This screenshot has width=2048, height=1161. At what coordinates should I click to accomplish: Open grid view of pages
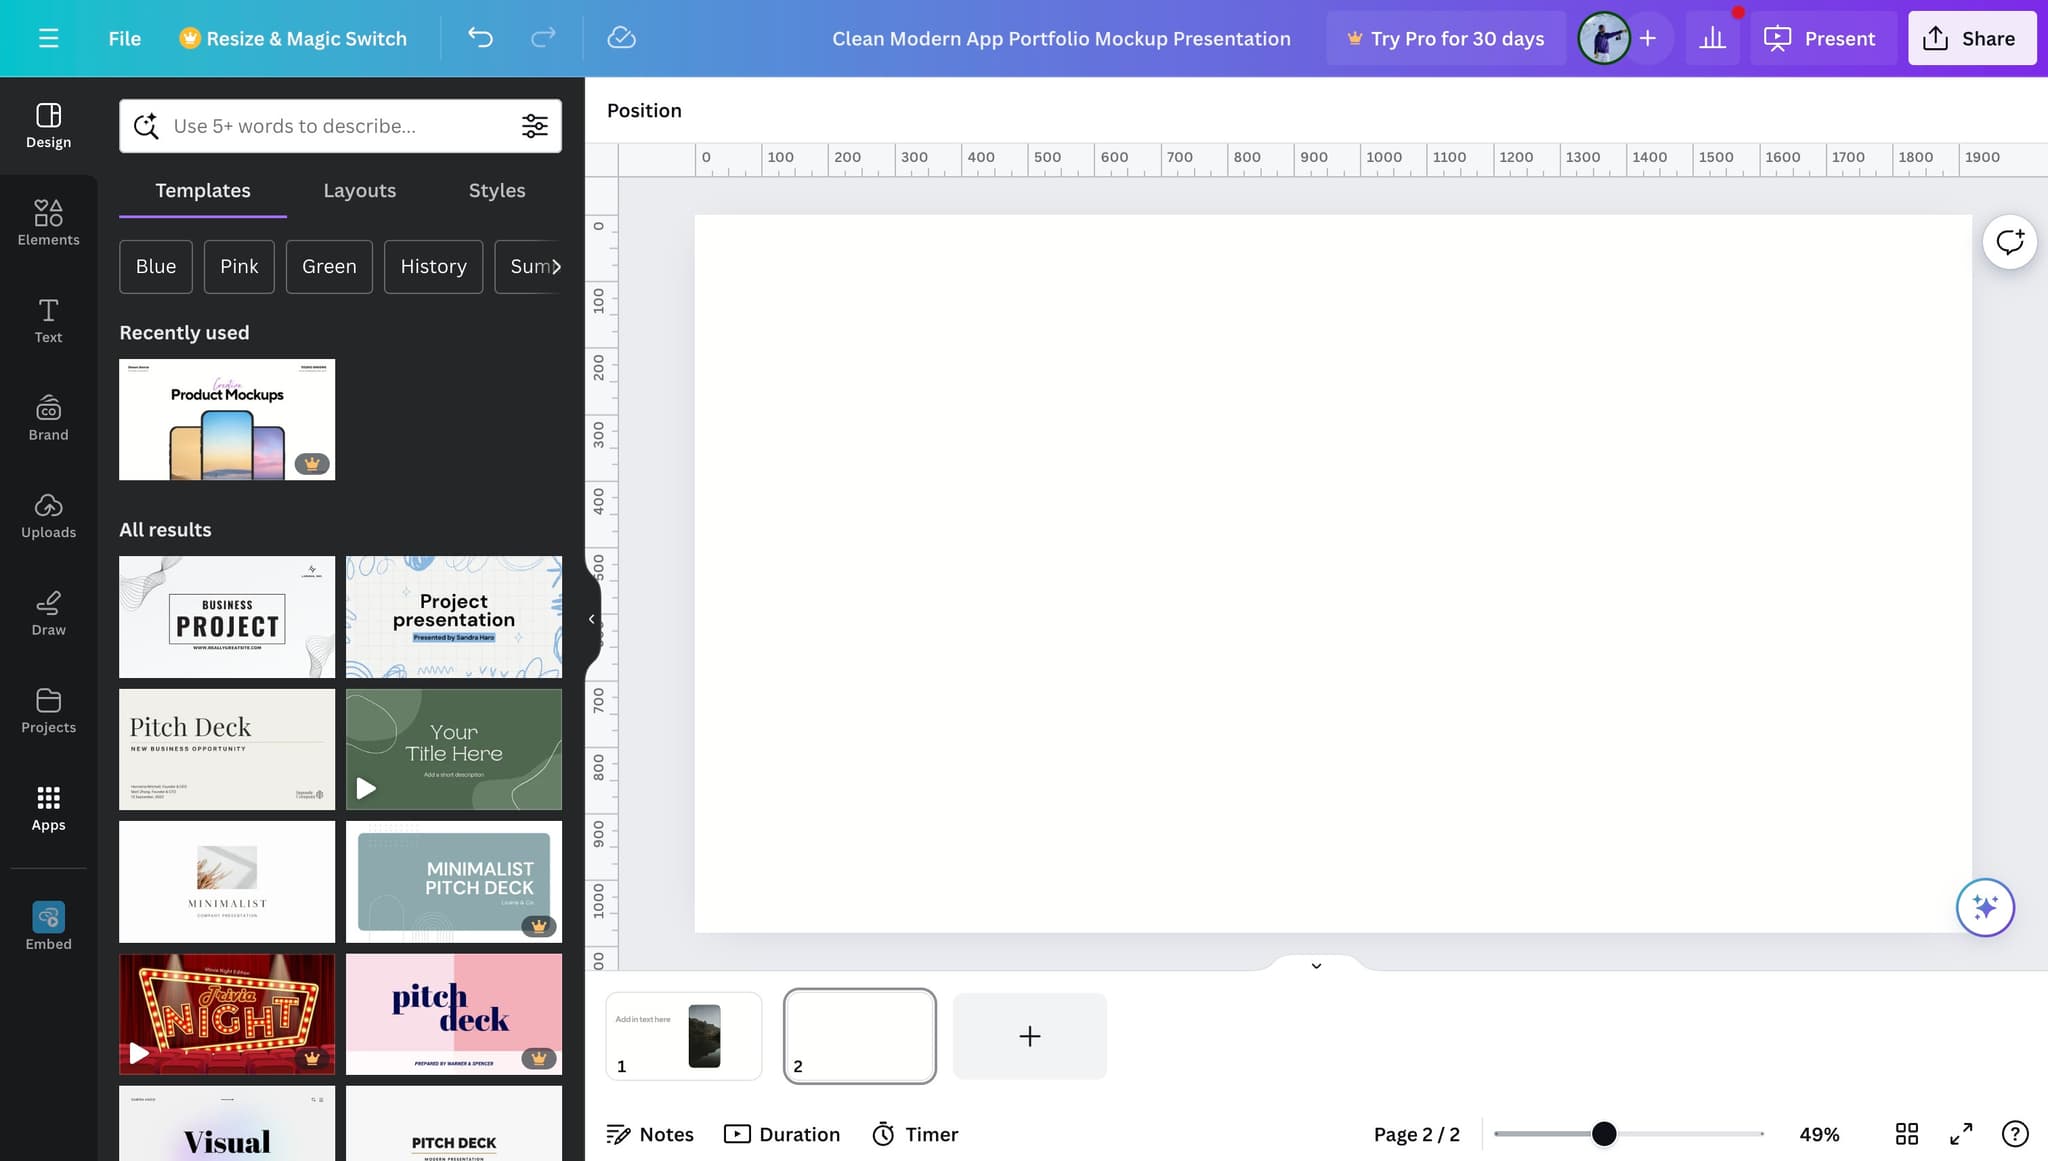1906,1133
